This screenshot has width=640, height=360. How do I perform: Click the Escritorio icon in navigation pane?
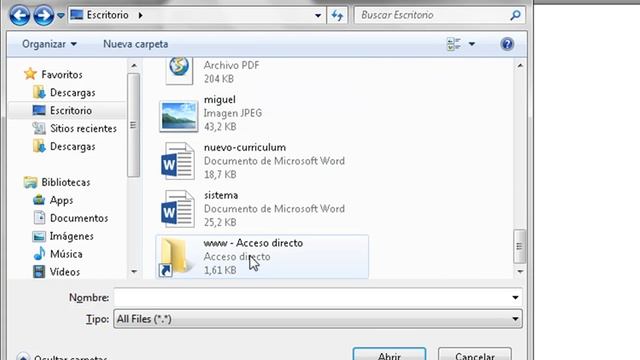point(39,110)
